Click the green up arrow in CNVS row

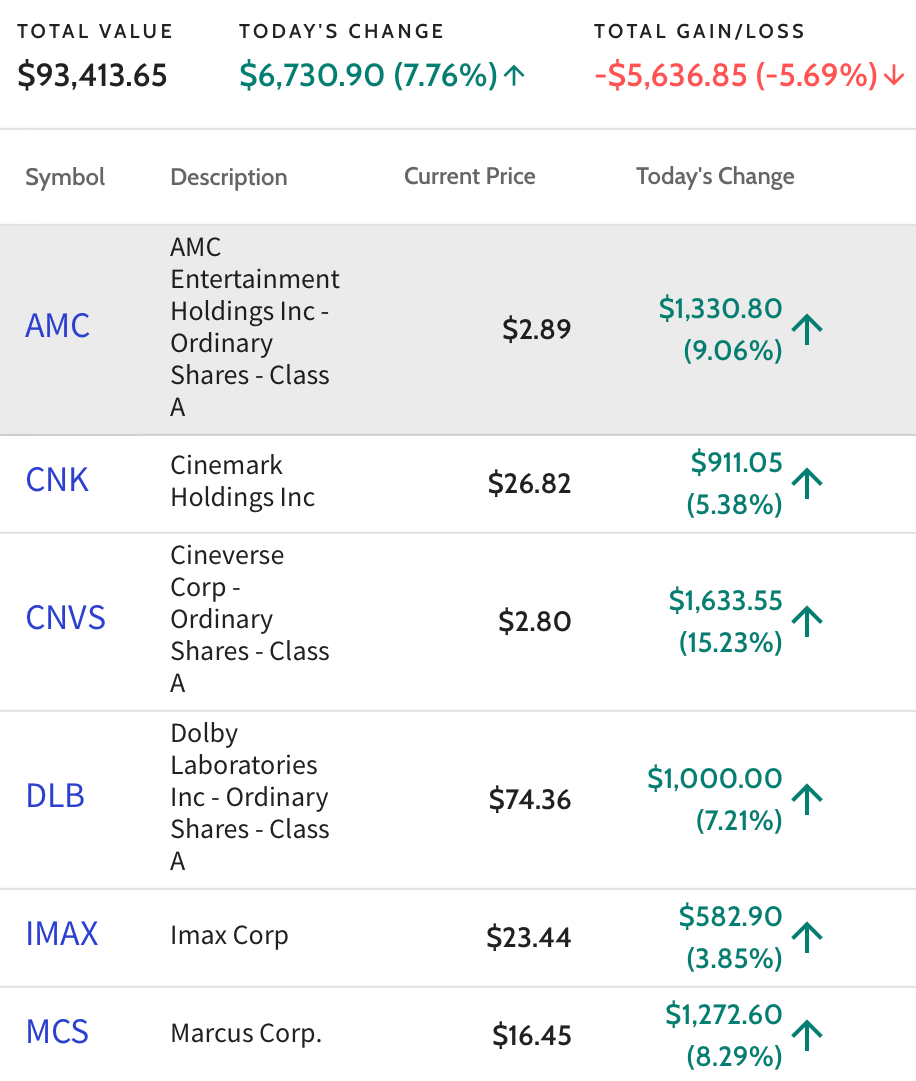tap(807, 621)
